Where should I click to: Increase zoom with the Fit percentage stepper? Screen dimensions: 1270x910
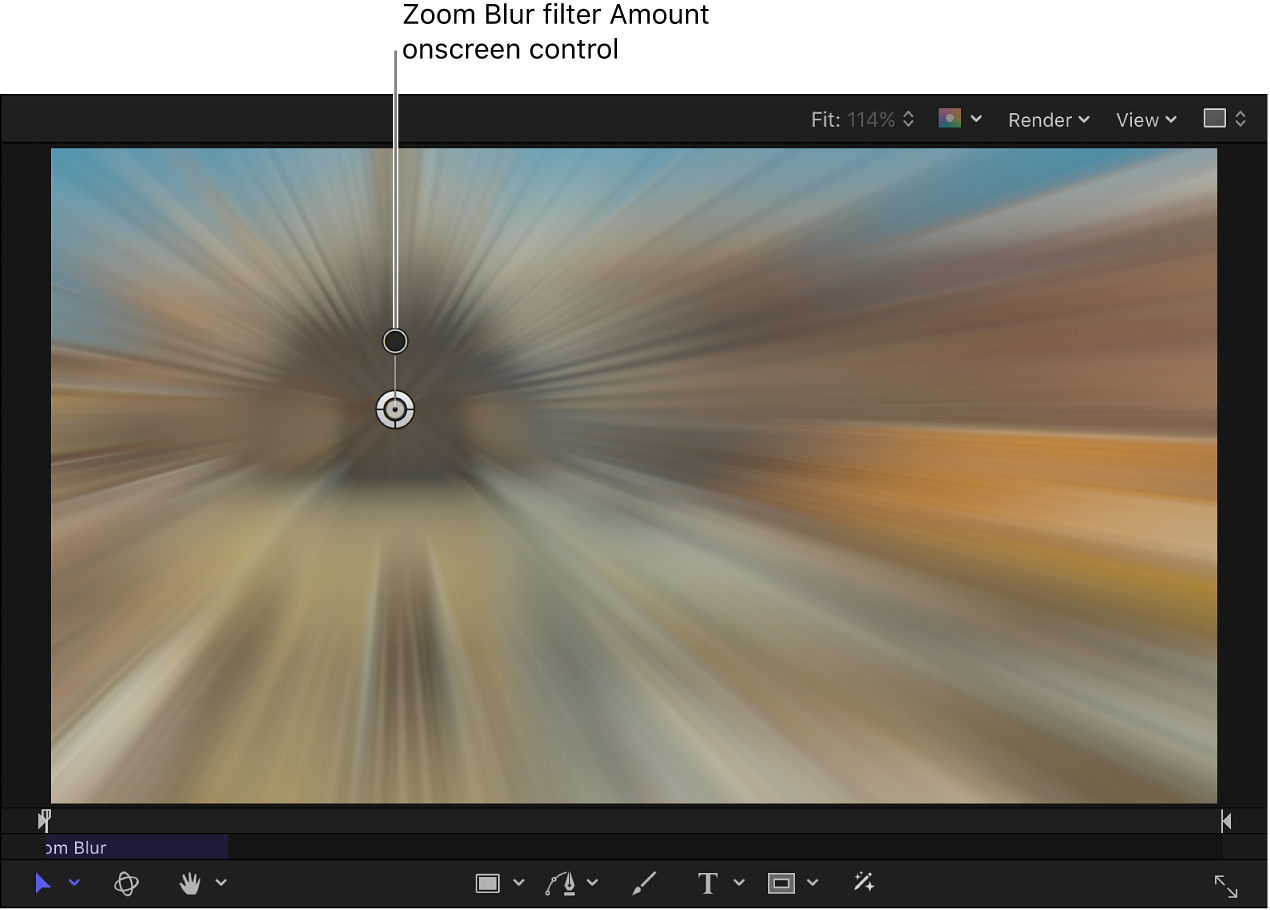point(908,113)
